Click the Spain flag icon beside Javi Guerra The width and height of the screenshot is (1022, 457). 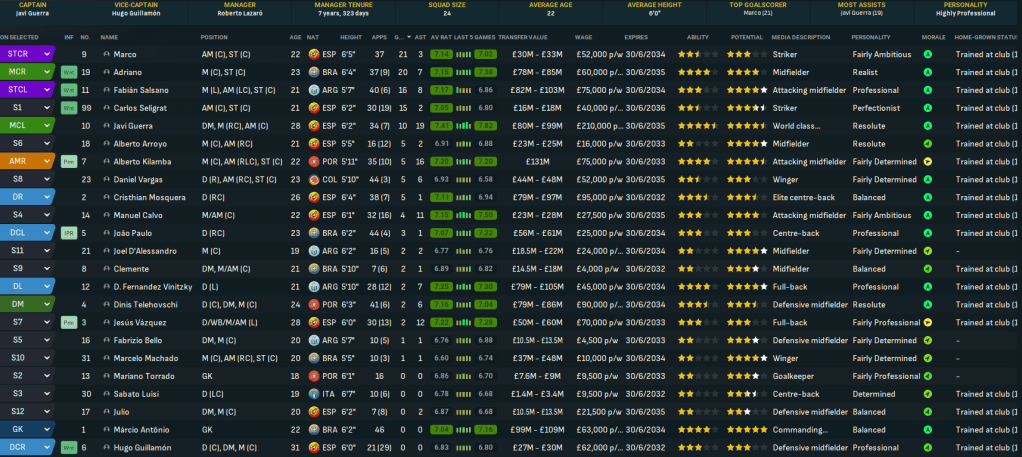tap(314, 126)
